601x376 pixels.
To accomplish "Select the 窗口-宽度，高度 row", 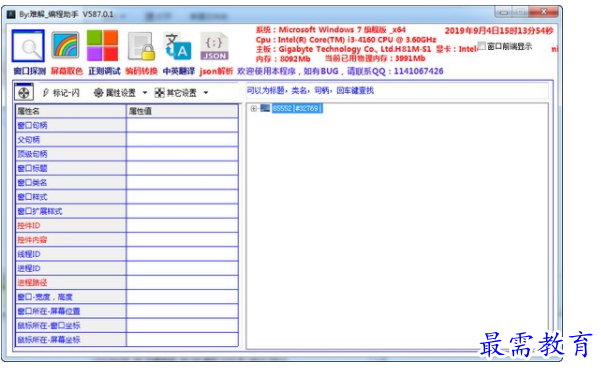I will (127, 297).
